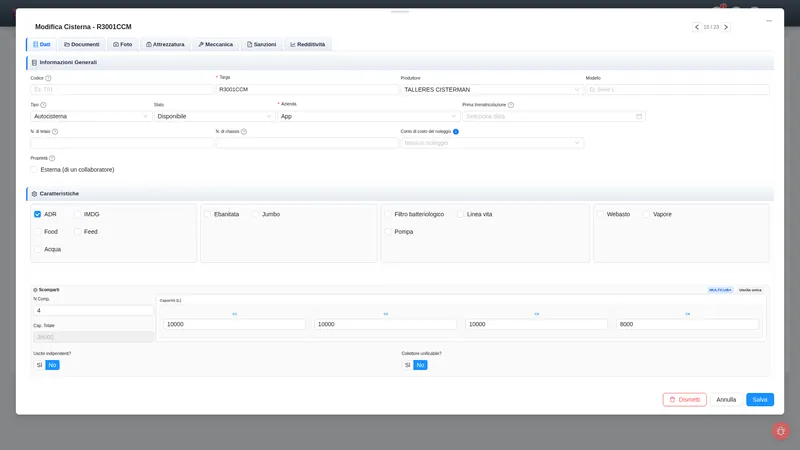
Task: Check the Pompa checkbox
Action: pyautogui.click(x=388, y=232)
